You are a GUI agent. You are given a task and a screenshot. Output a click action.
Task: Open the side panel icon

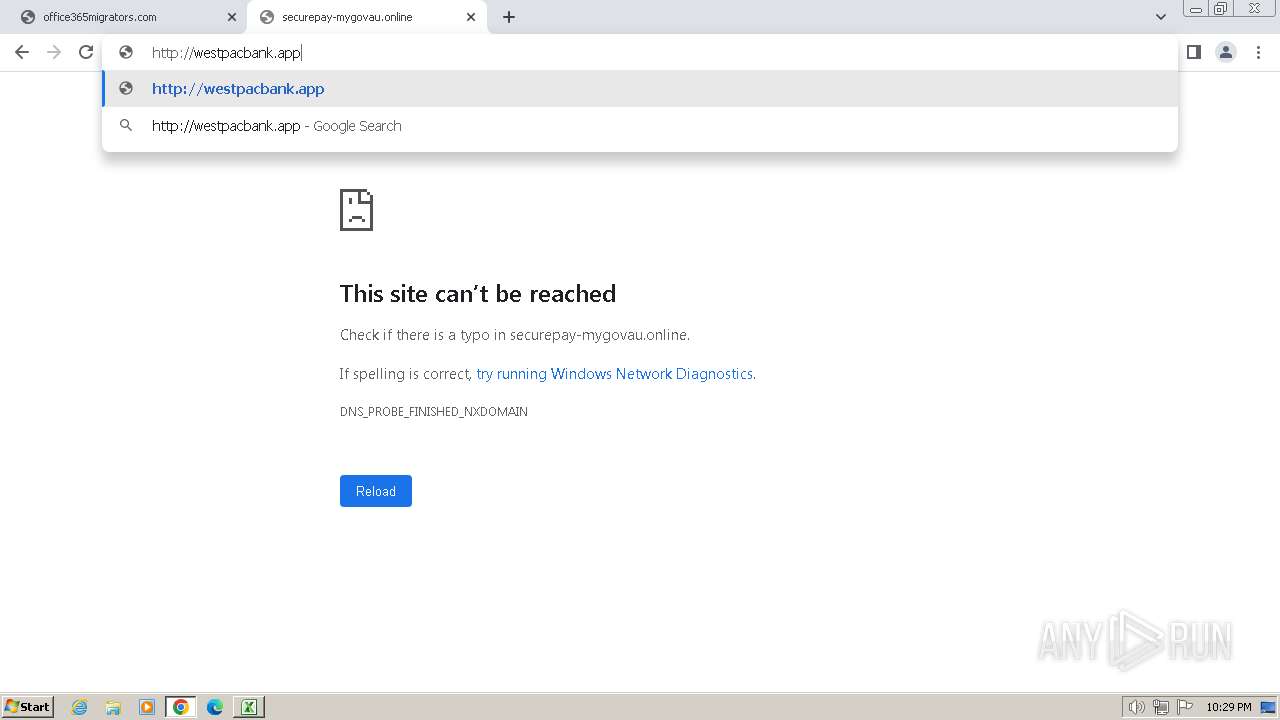[1193, 52]
